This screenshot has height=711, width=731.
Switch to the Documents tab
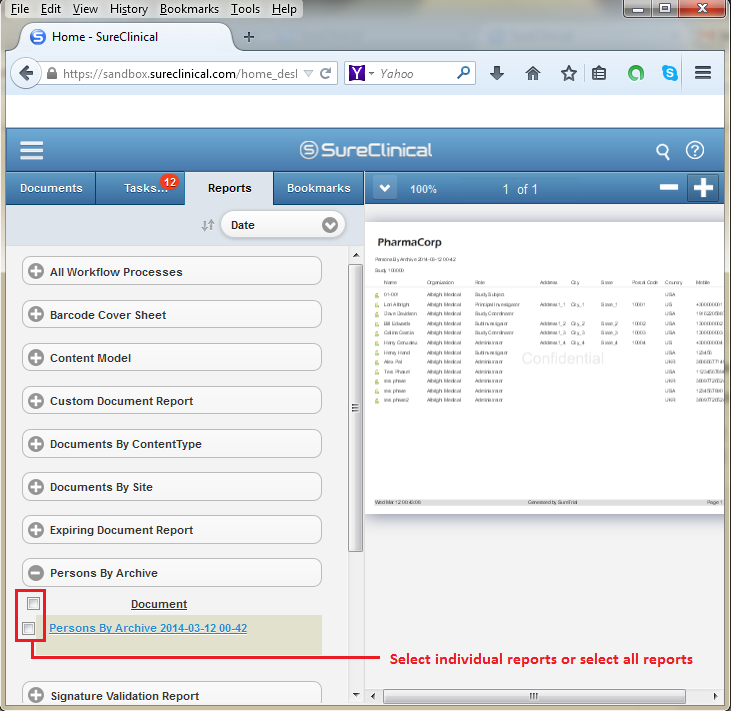[51, 188]
